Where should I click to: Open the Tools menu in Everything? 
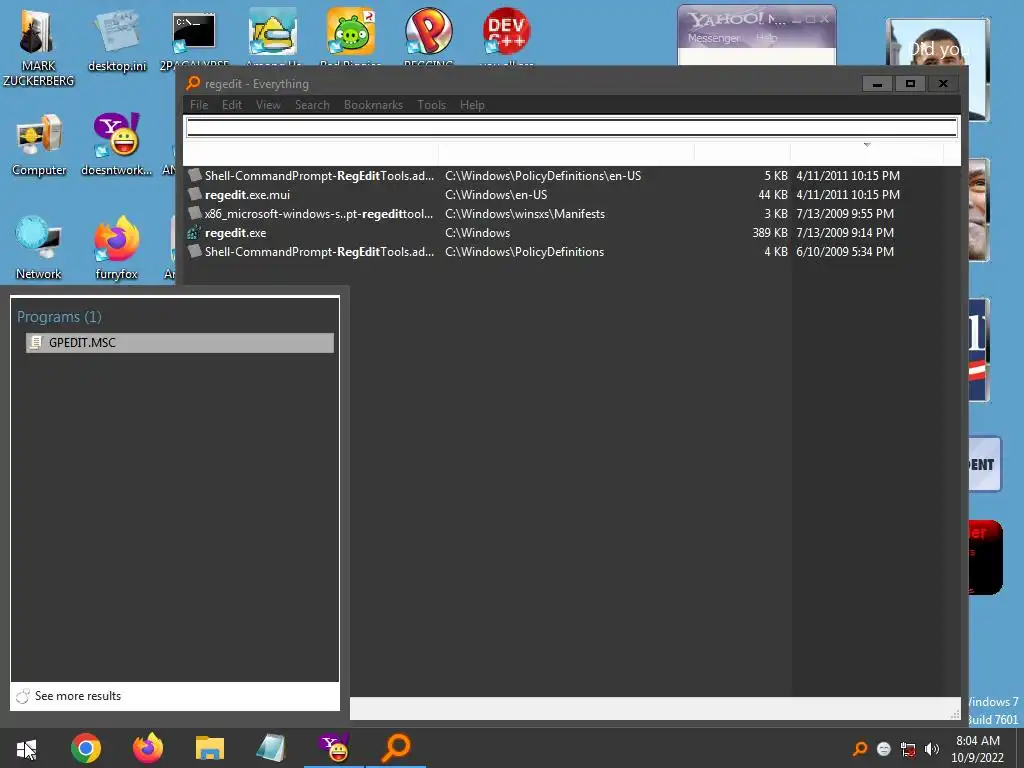432,104
